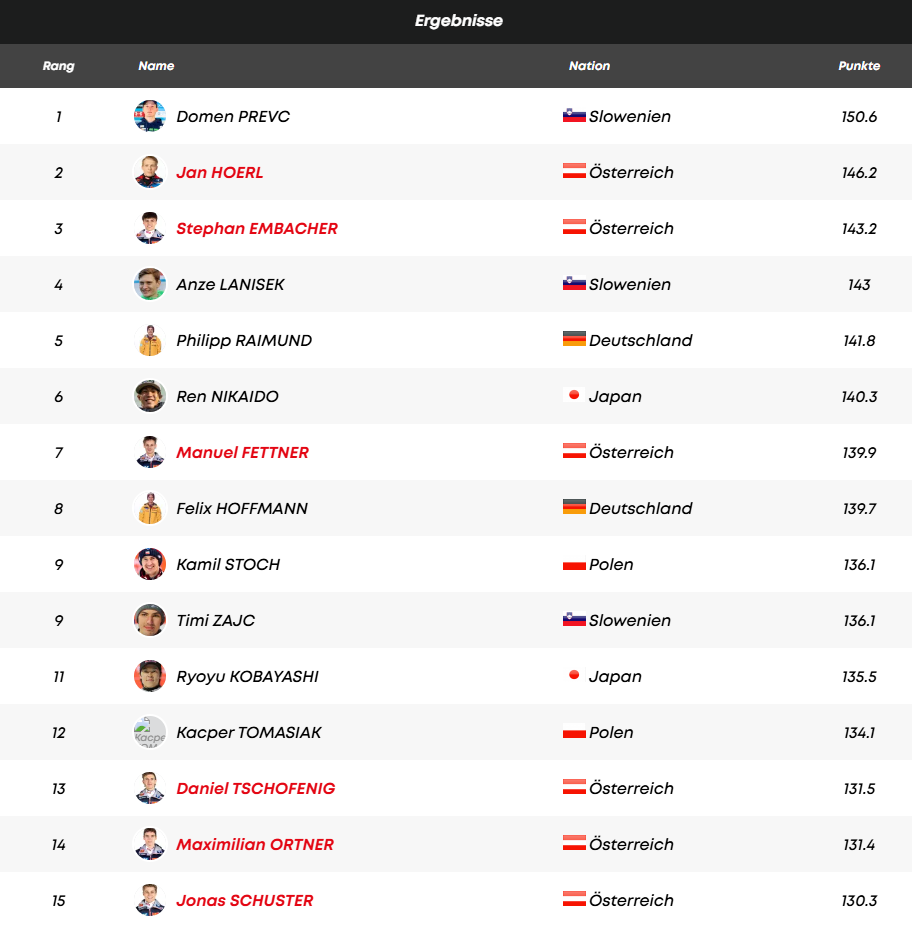
Task: Click the Slovenian flag beside Domen Prevc
Action: 574,116
